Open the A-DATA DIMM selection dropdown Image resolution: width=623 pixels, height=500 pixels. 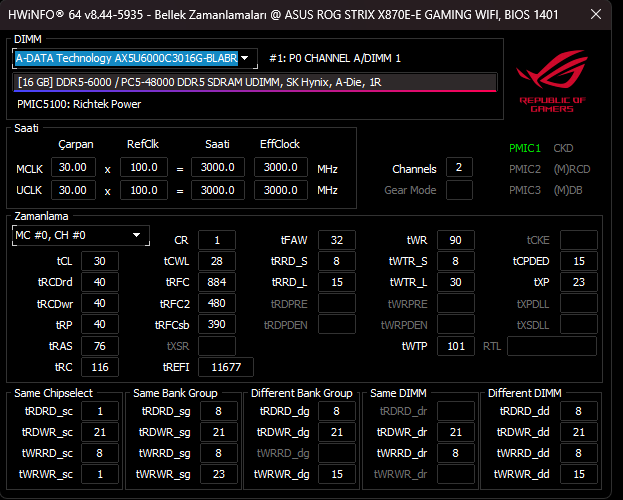(x=135, y=58)
